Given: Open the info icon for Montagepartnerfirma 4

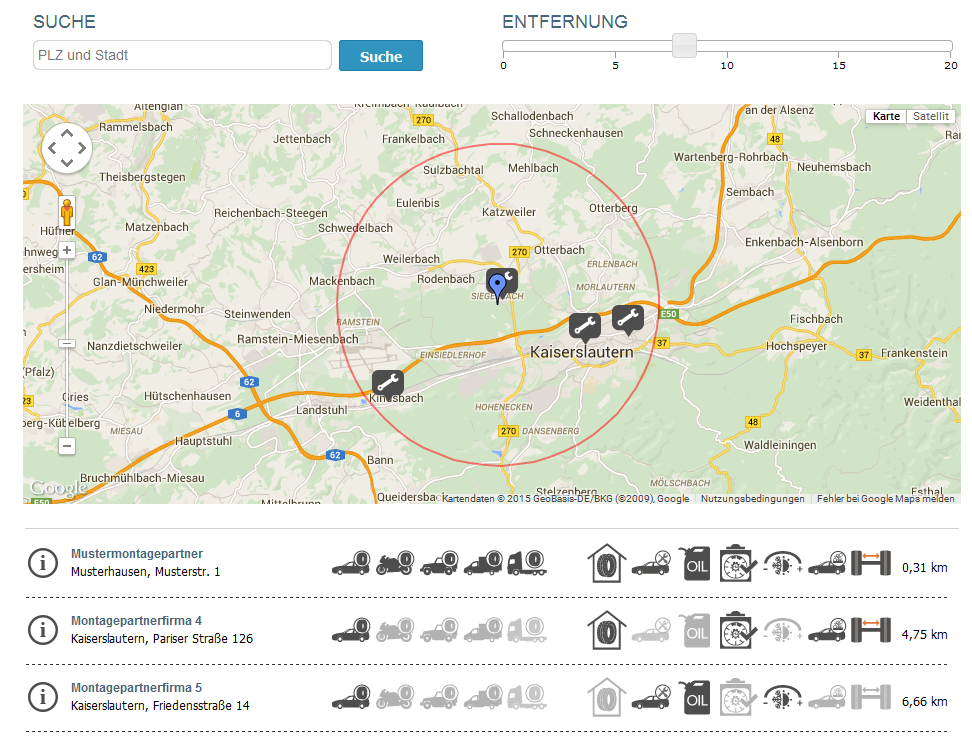Looking at the screenshot, I should tap(42, 630).
